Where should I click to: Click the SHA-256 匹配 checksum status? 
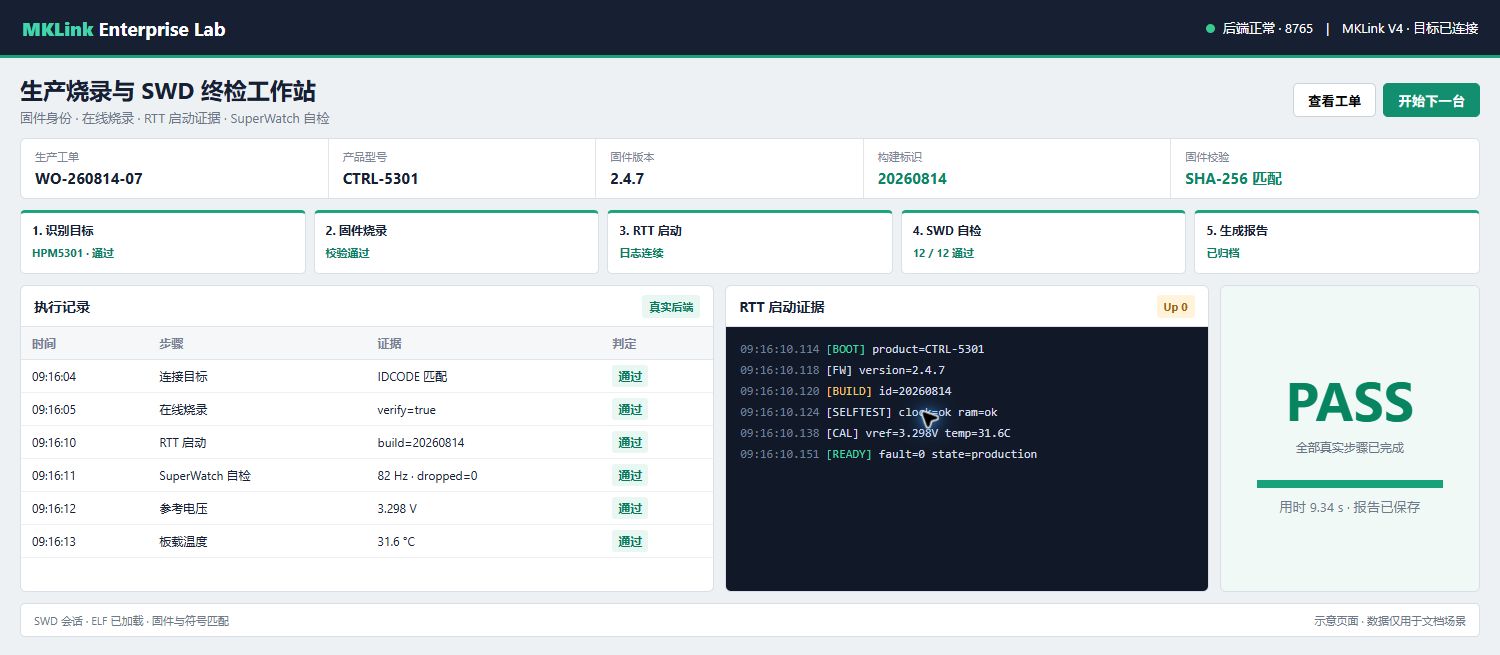(x=1233, y=179)
